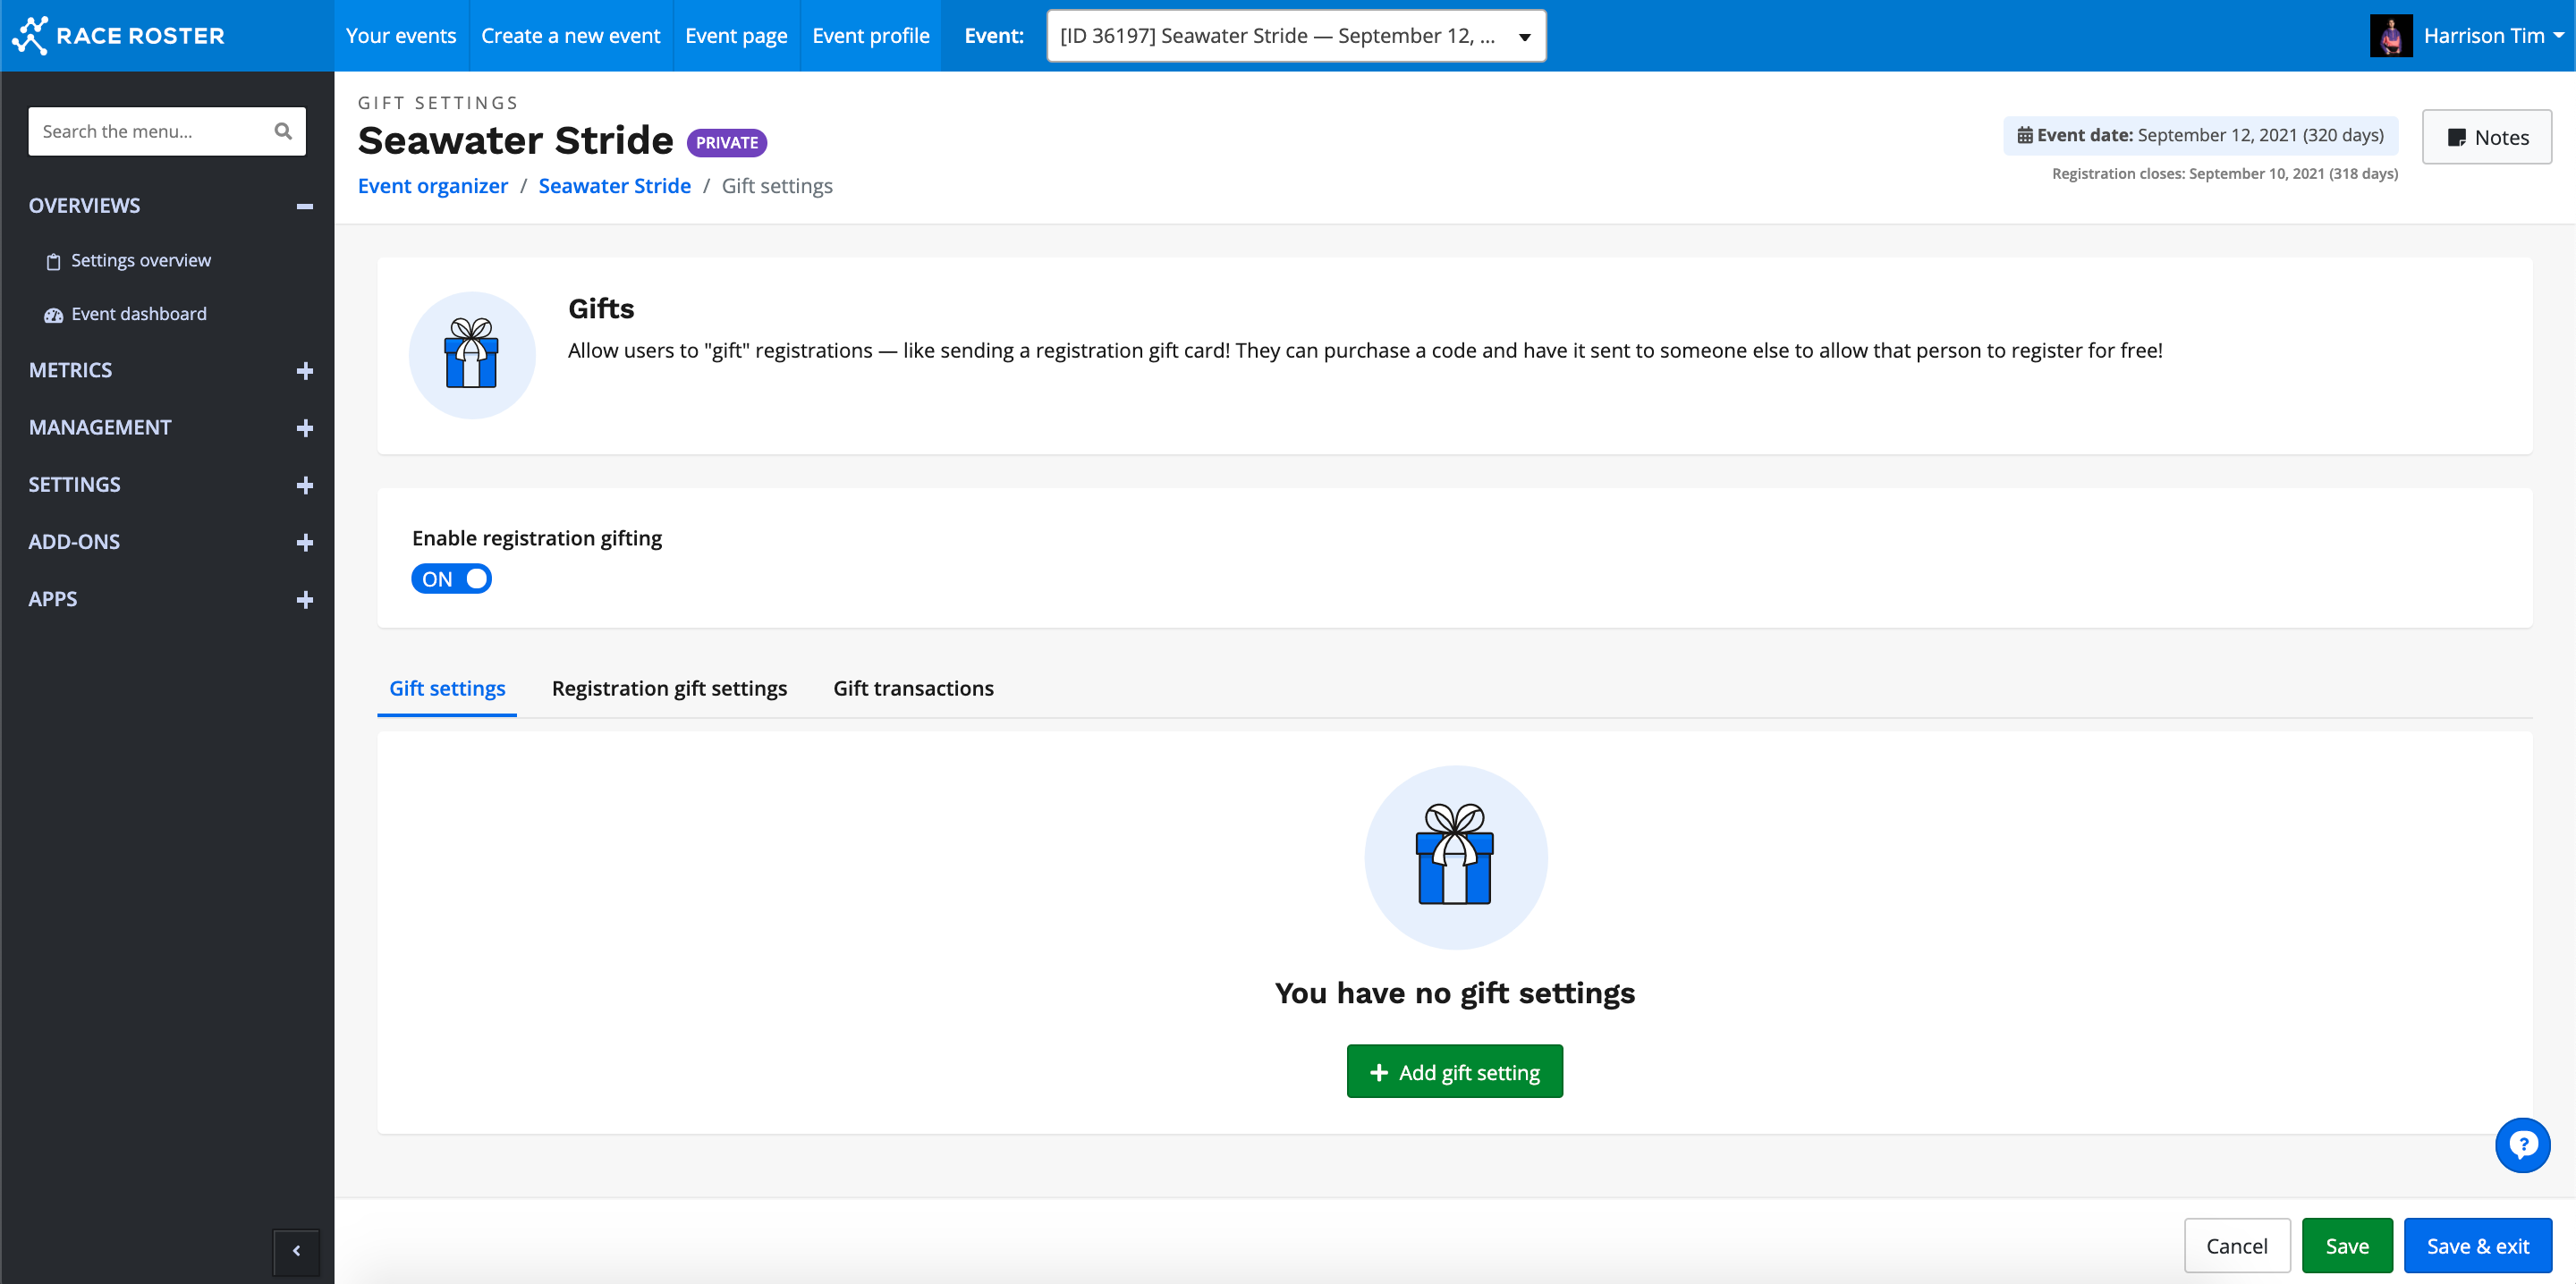2576x1284 pixels.
Task: Click the Race Roster logo
Action: coord(117,35)
